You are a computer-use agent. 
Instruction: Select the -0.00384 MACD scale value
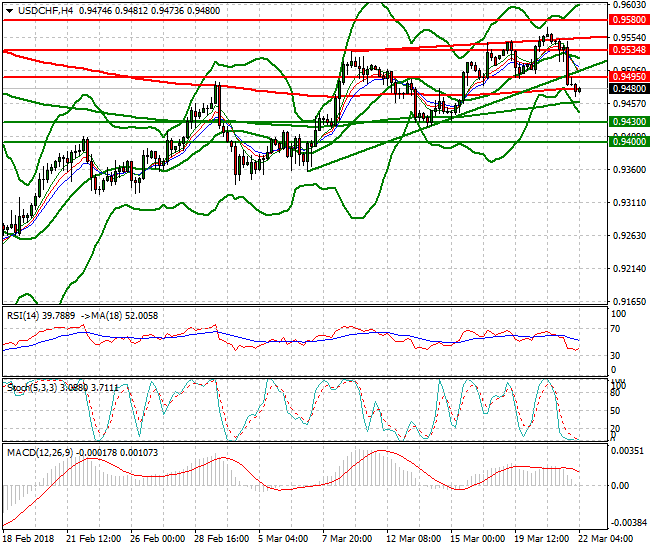627,523
